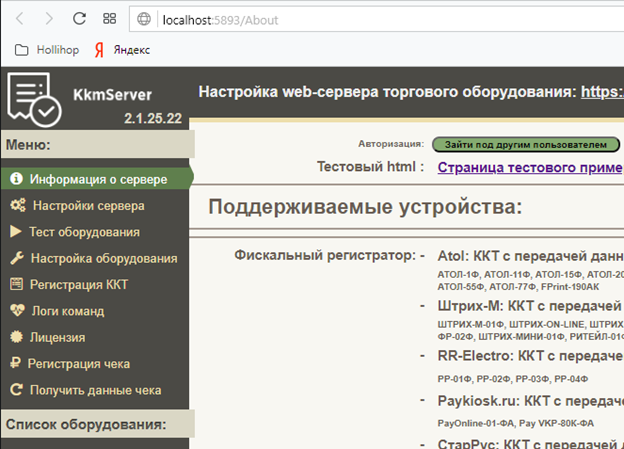Viewport: 624px width, 449px height.
Task: Click the Paykiosk.ru: ККТ entry
Action: click(x=530, y=401)
